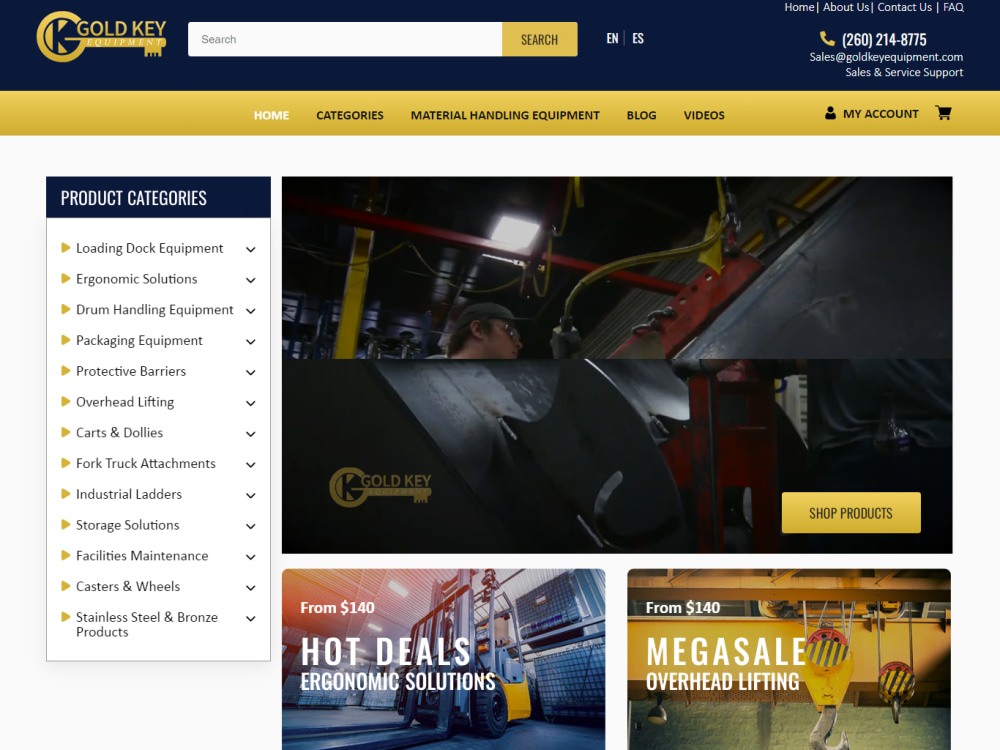
Task: Click the arrow bullet beside Loading Dock Equipment
Action: (x=65, y=247)
